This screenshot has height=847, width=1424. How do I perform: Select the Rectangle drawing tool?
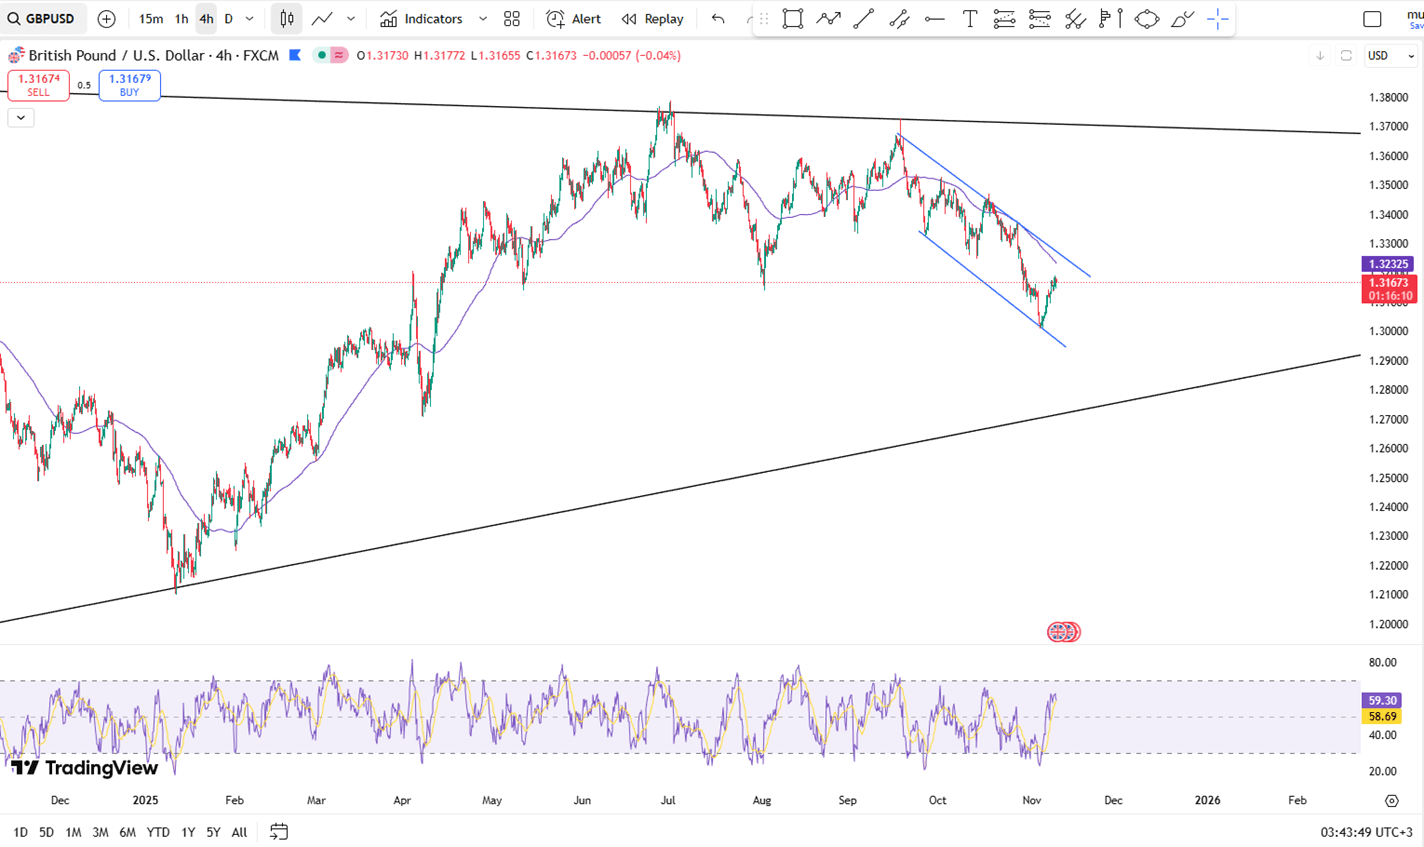[x=792, y=19]
